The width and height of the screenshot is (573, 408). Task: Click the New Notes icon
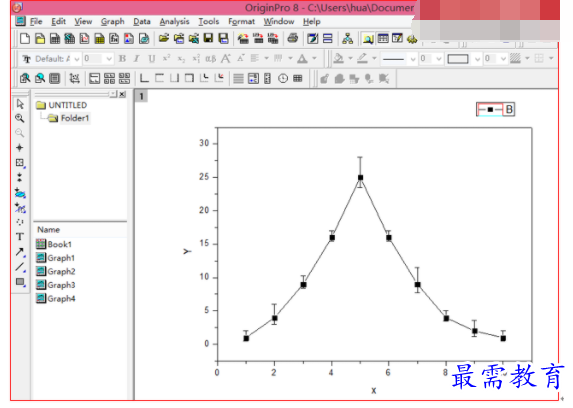point(144,38)
